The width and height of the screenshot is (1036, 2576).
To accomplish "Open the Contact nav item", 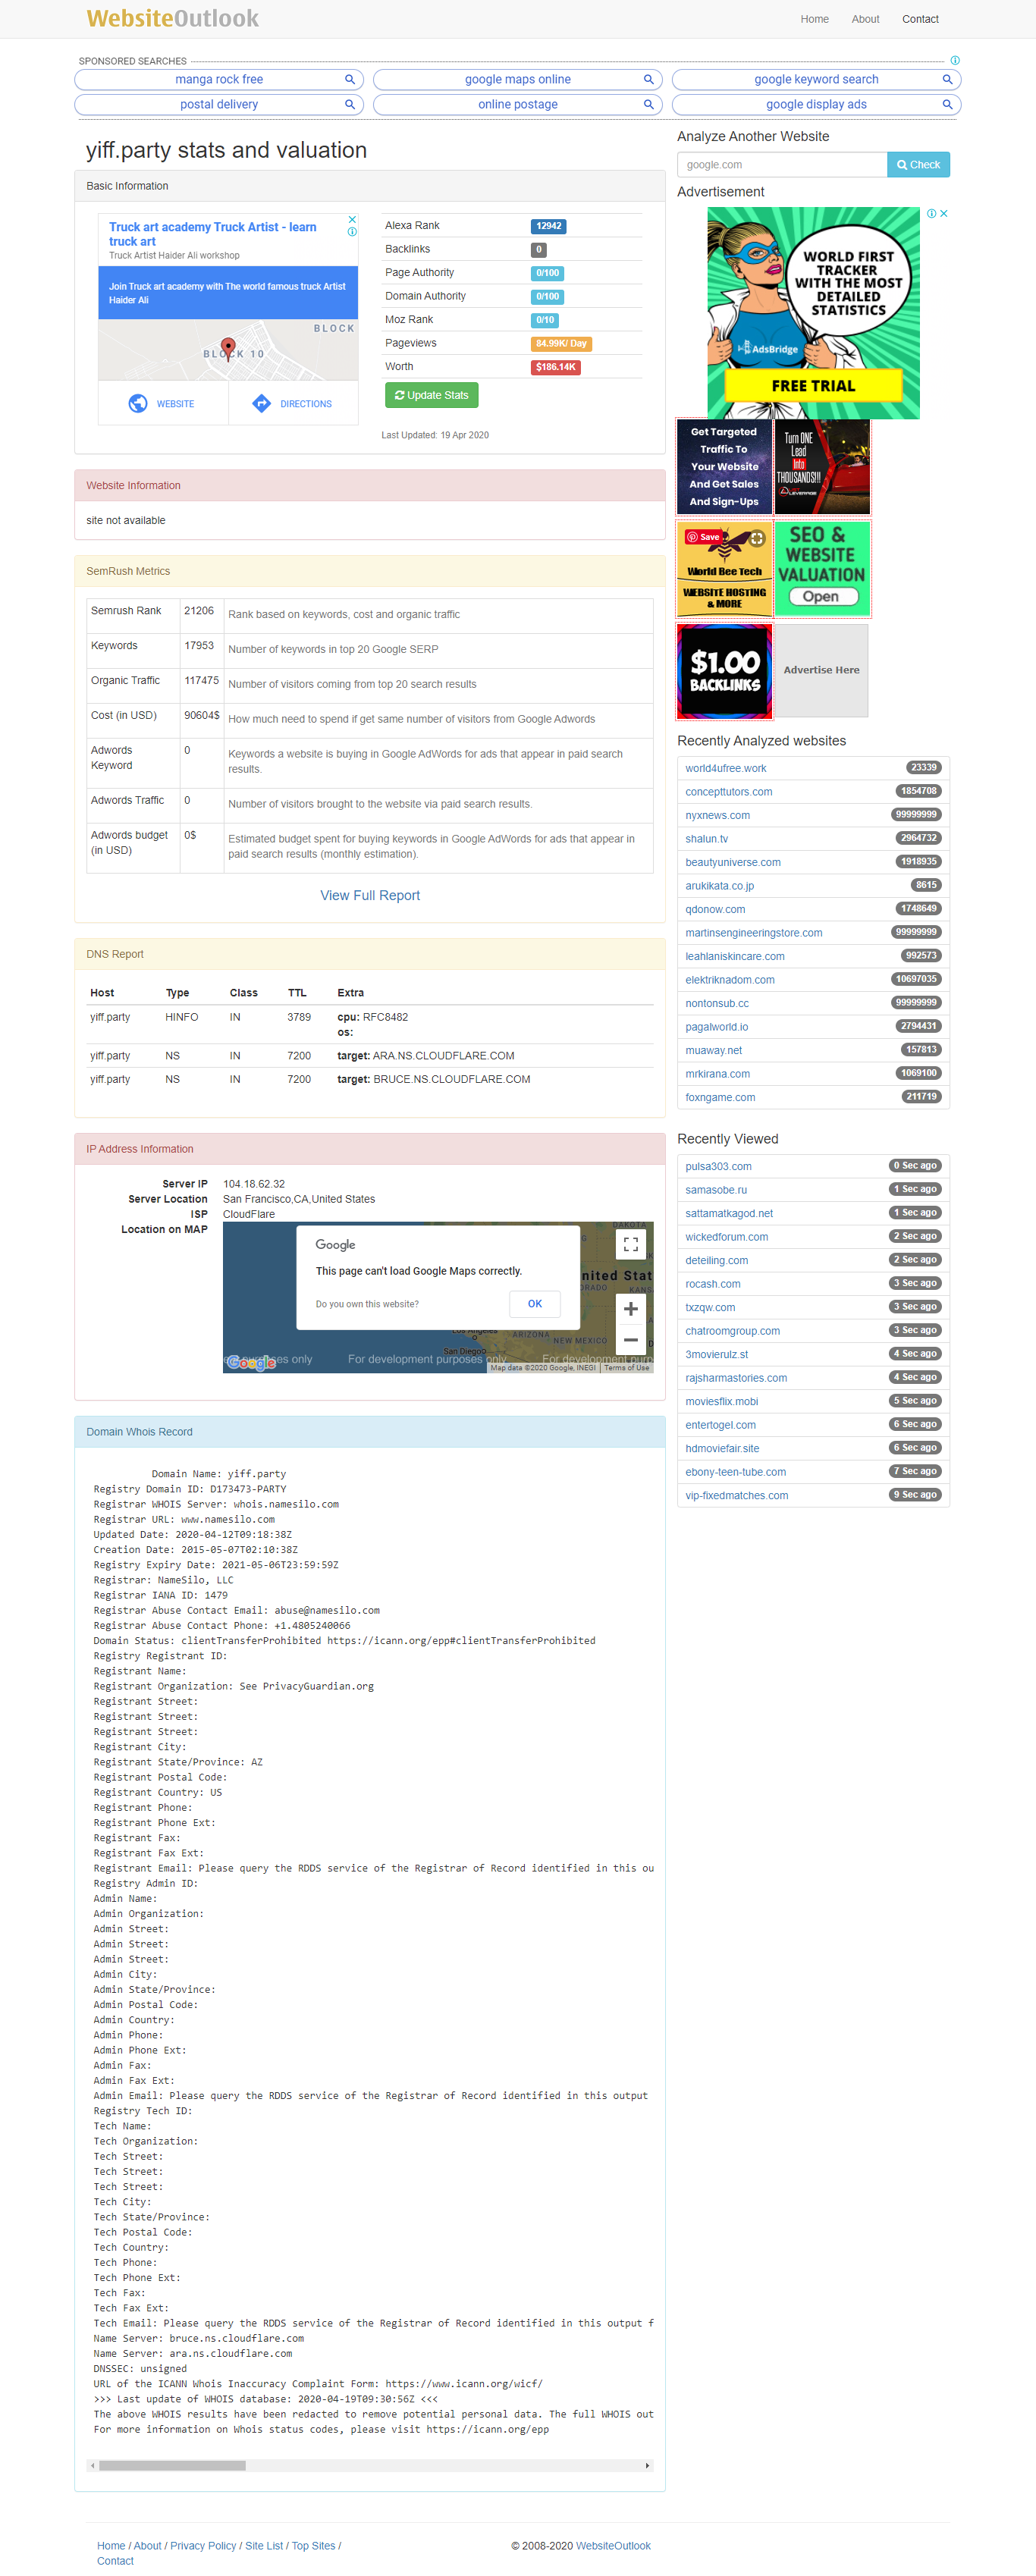I will click(x=920, y=19).
